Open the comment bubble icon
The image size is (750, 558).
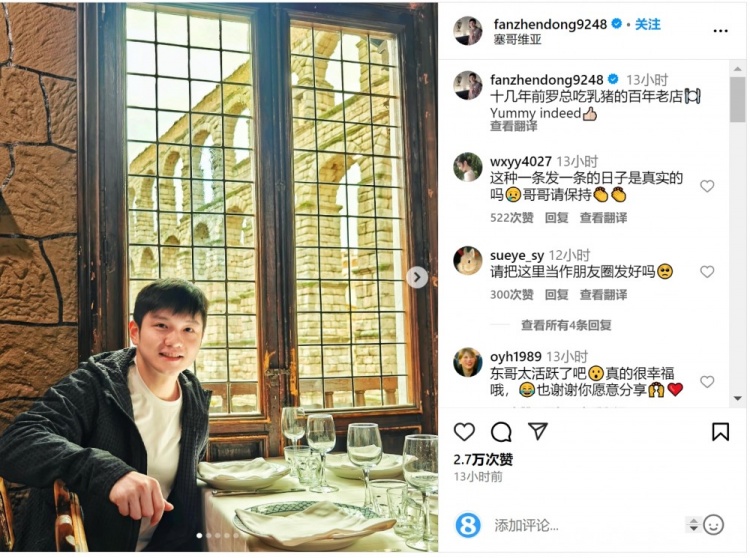[x=501, y=432]
